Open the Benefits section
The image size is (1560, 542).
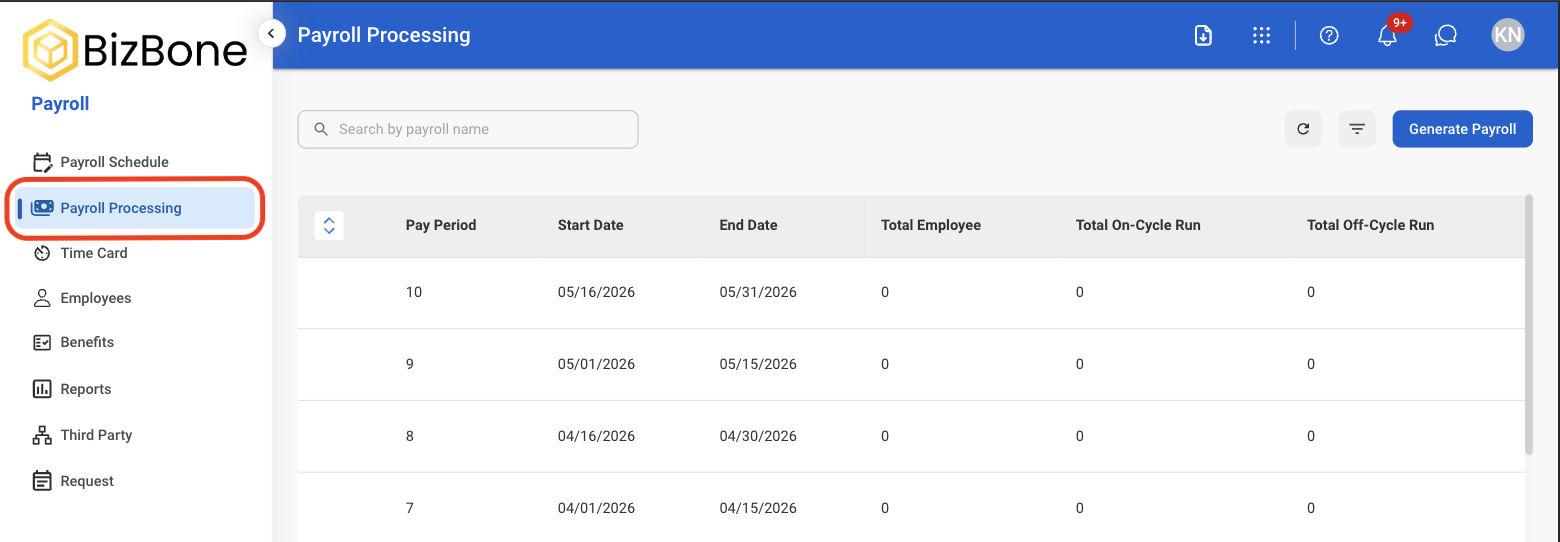coord(87,342)
